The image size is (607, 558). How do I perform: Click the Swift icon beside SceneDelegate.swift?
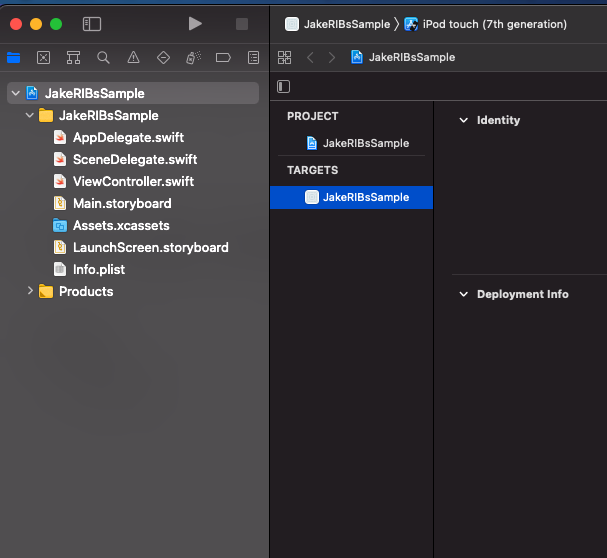point(60,160)
